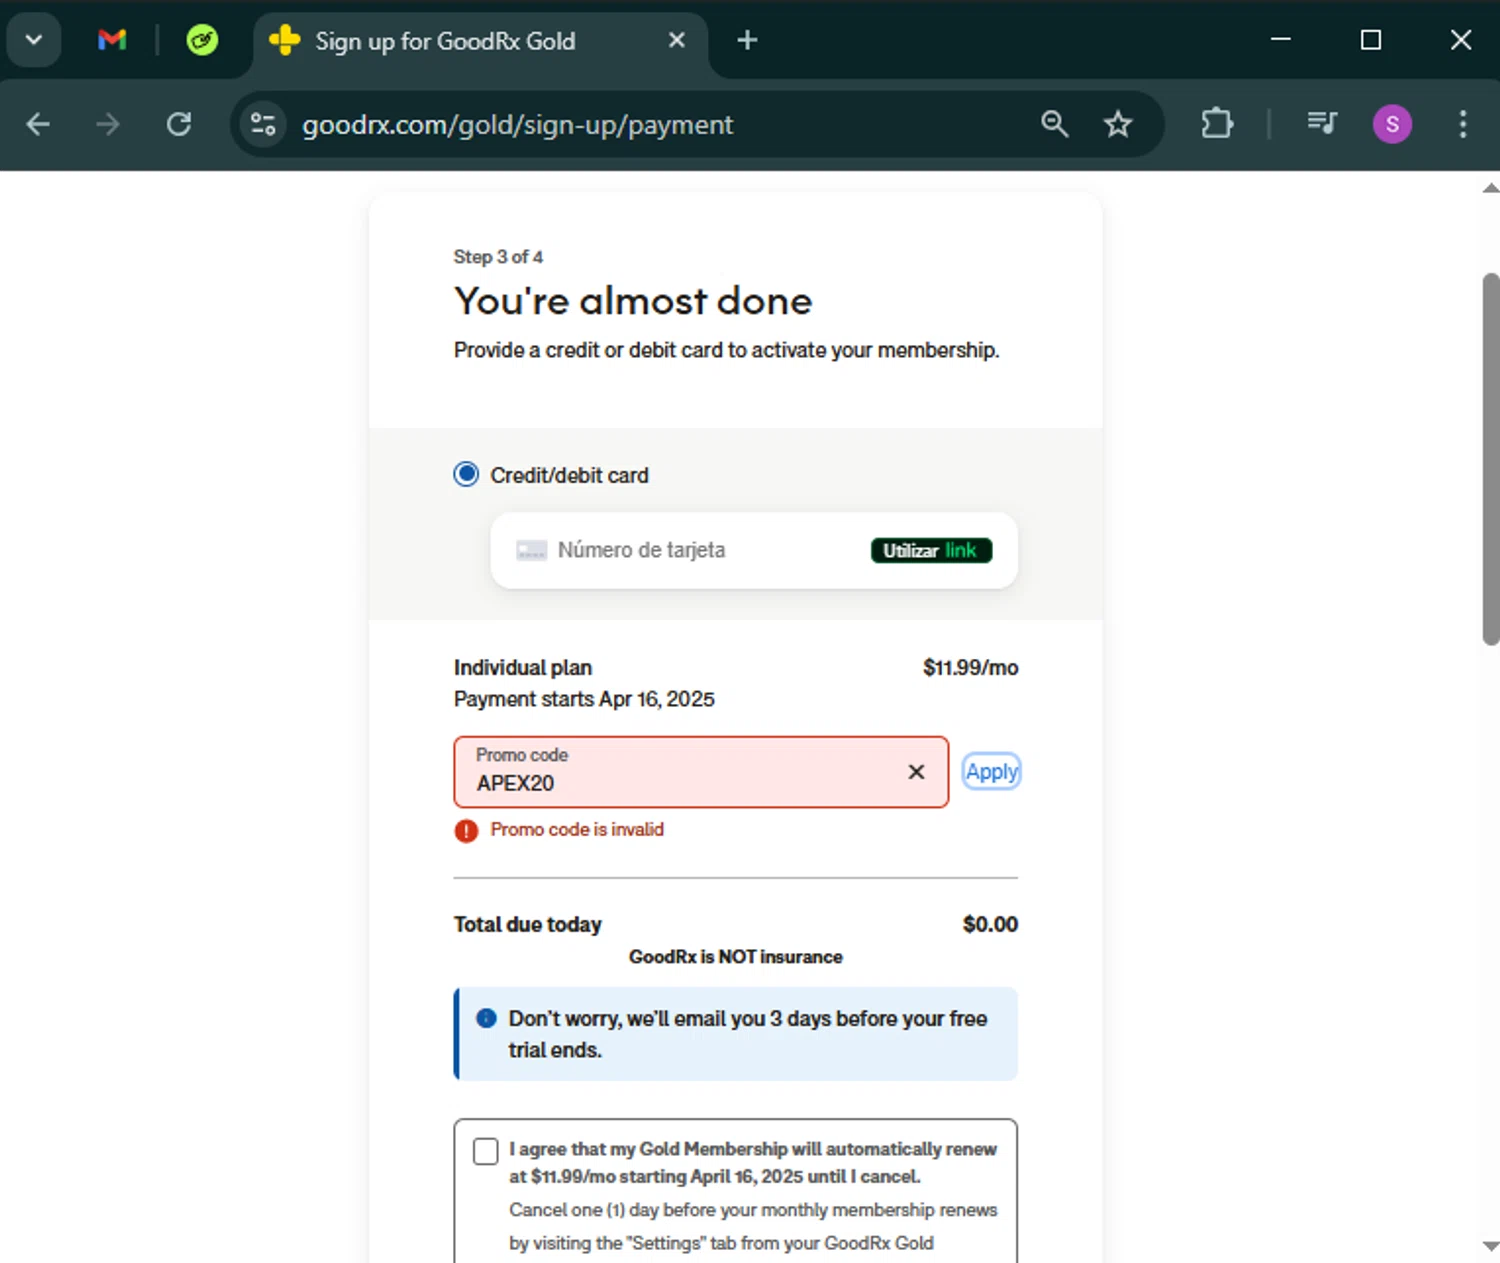
Task: Open the Extensions puzzle icon
Action: point(1217,124)
